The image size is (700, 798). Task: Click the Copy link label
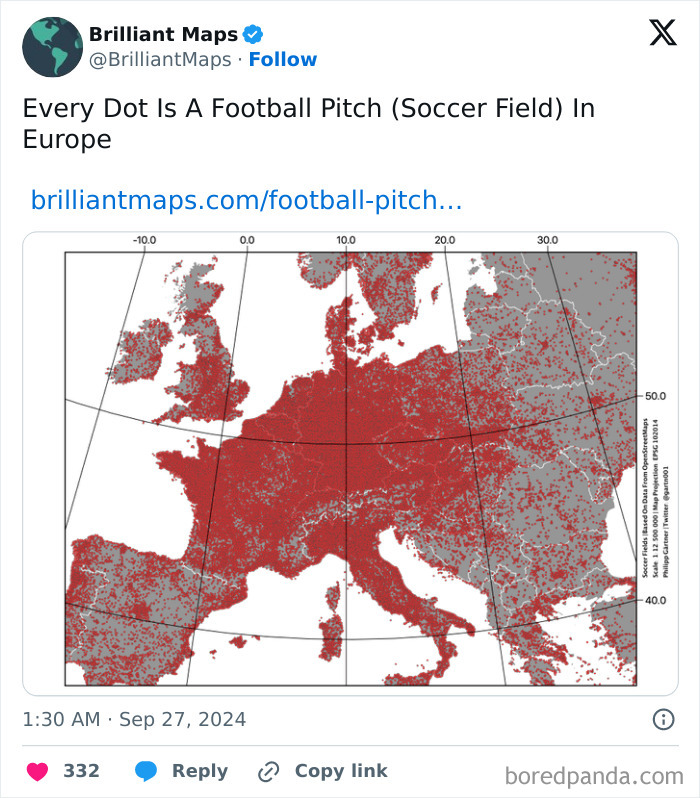tap(341, 771)
